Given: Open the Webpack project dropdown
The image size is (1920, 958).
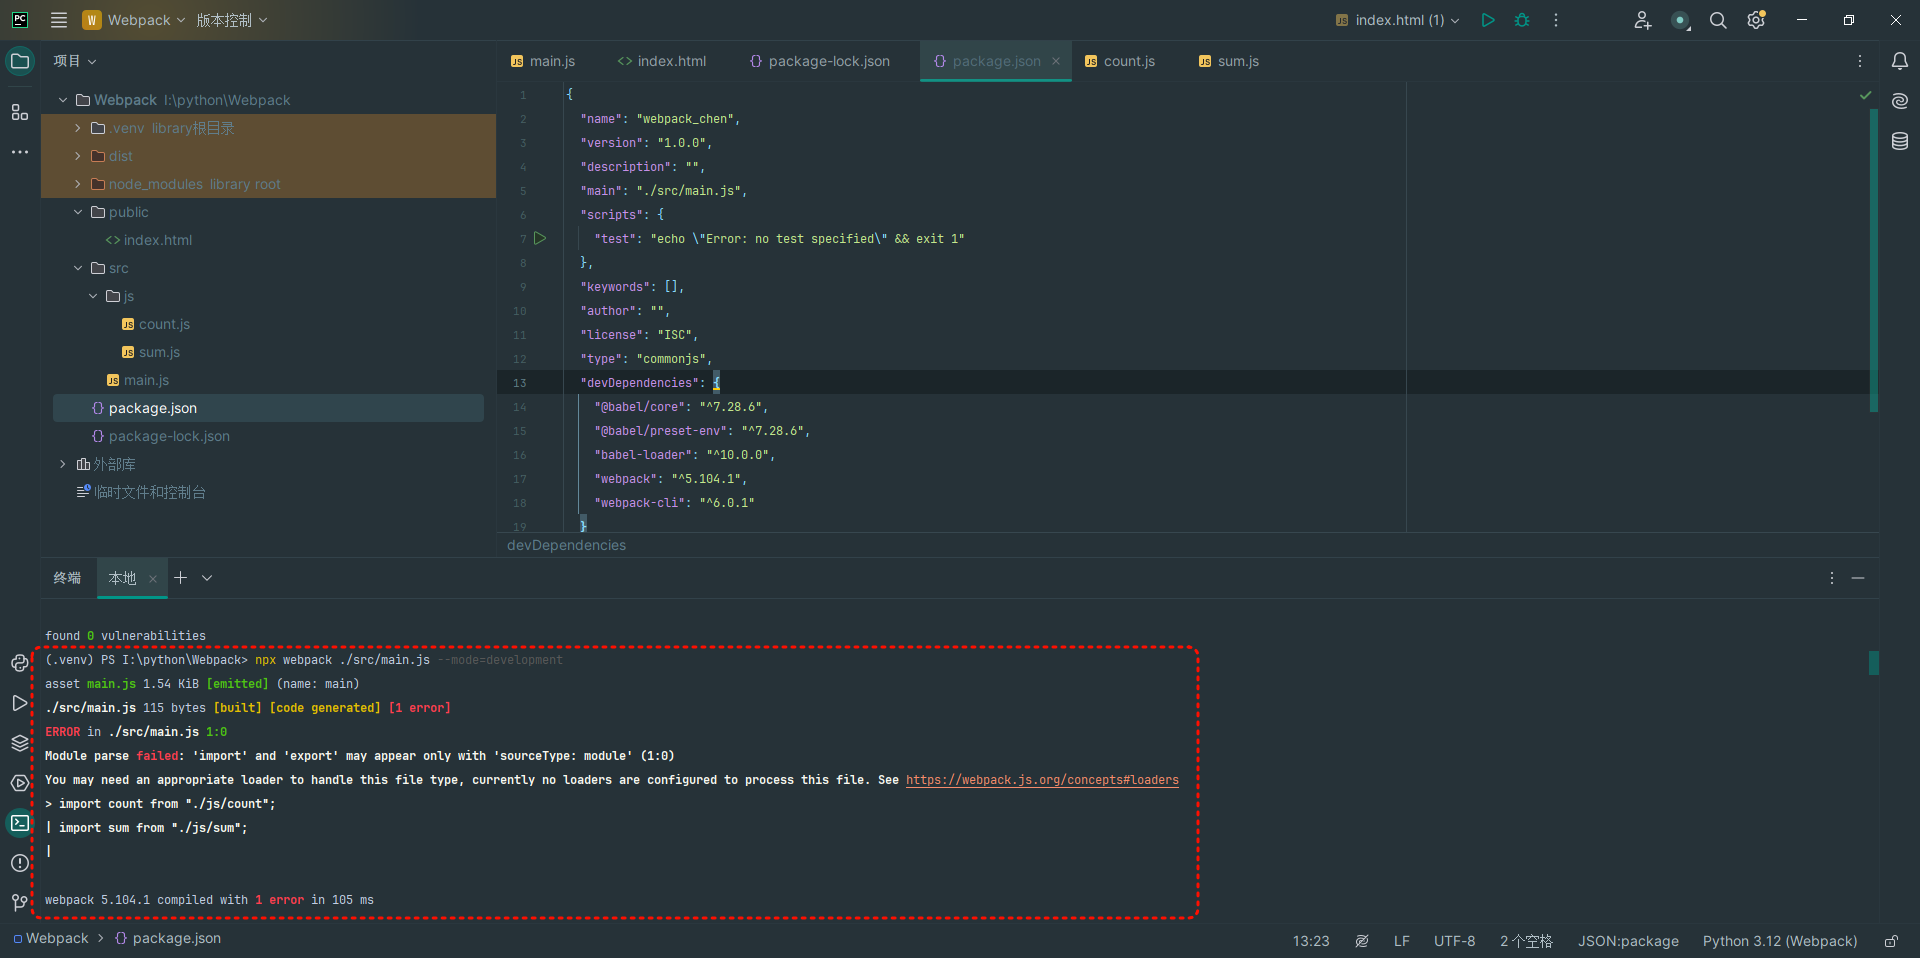Looking at the screenshot, I should click(x=134, y=20).
